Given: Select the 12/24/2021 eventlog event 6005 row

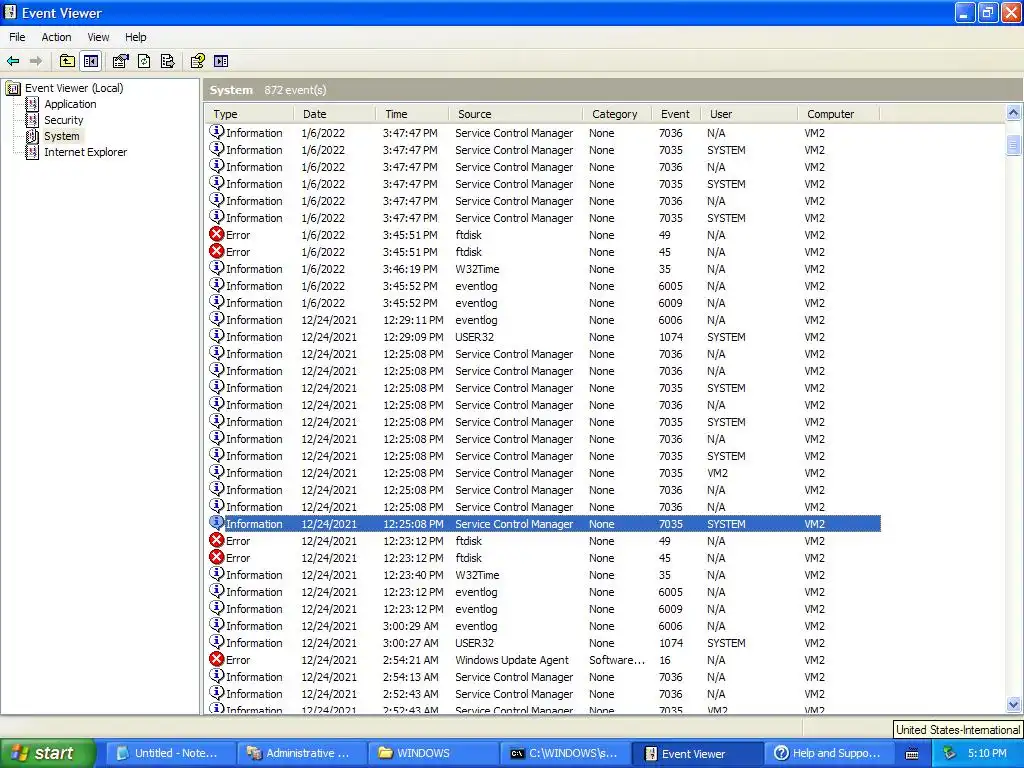Looking at the screenshot, I should [543, 592].
